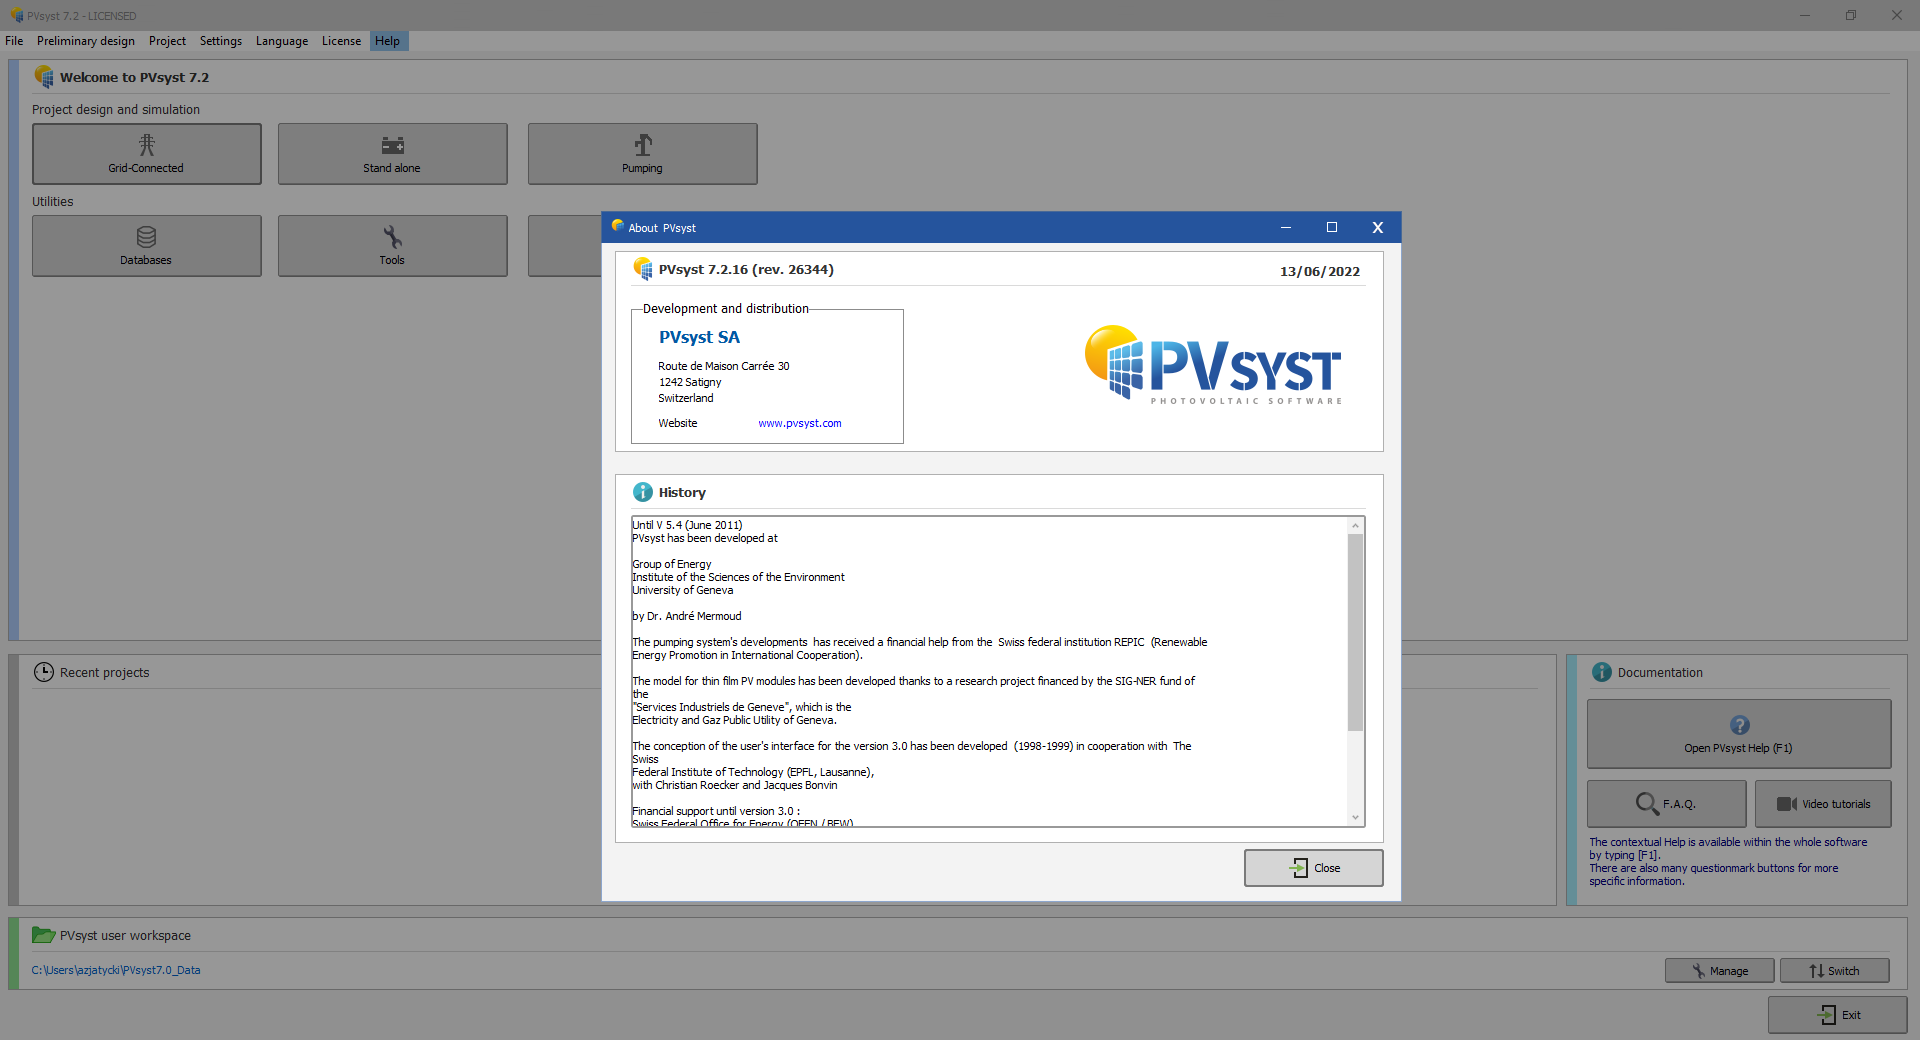Click the PVsyst main window title bar icon
The image size is (1920, 1040).
17,16
